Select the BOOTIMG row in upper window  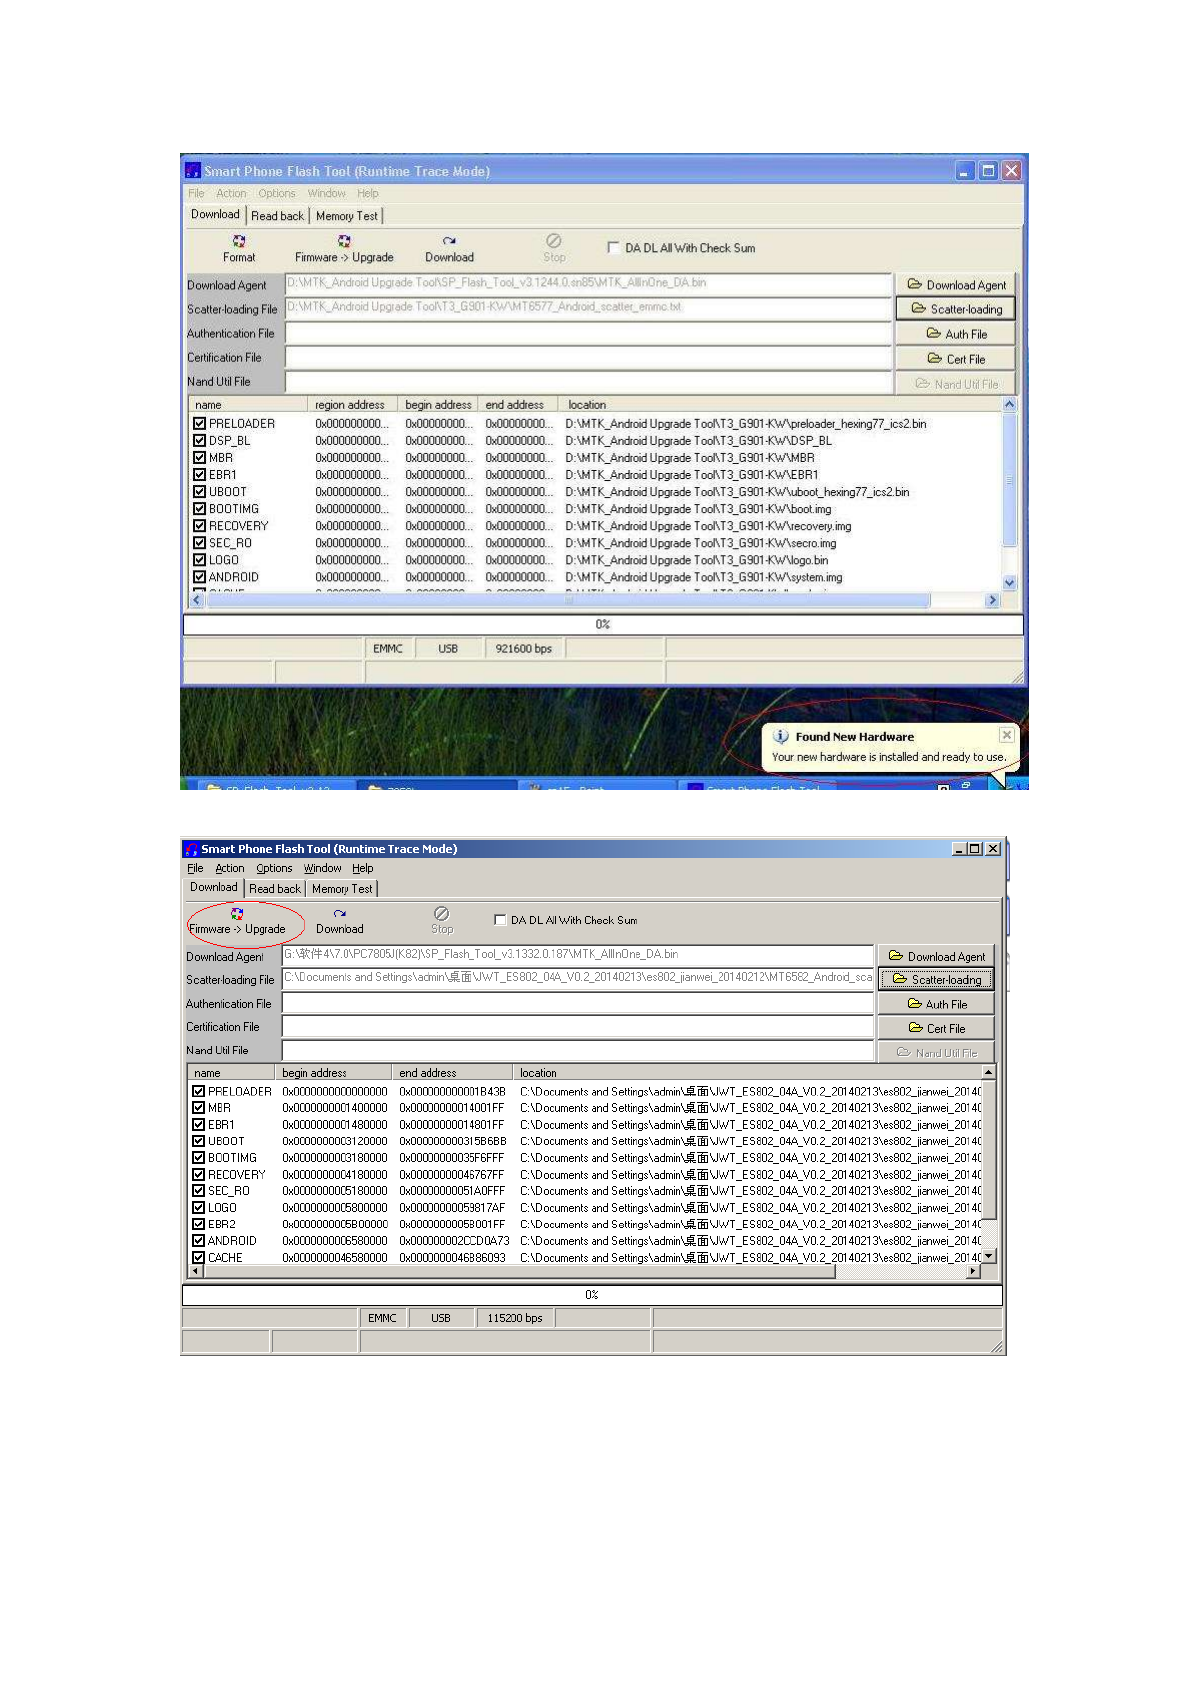click(x=596, y=509)
